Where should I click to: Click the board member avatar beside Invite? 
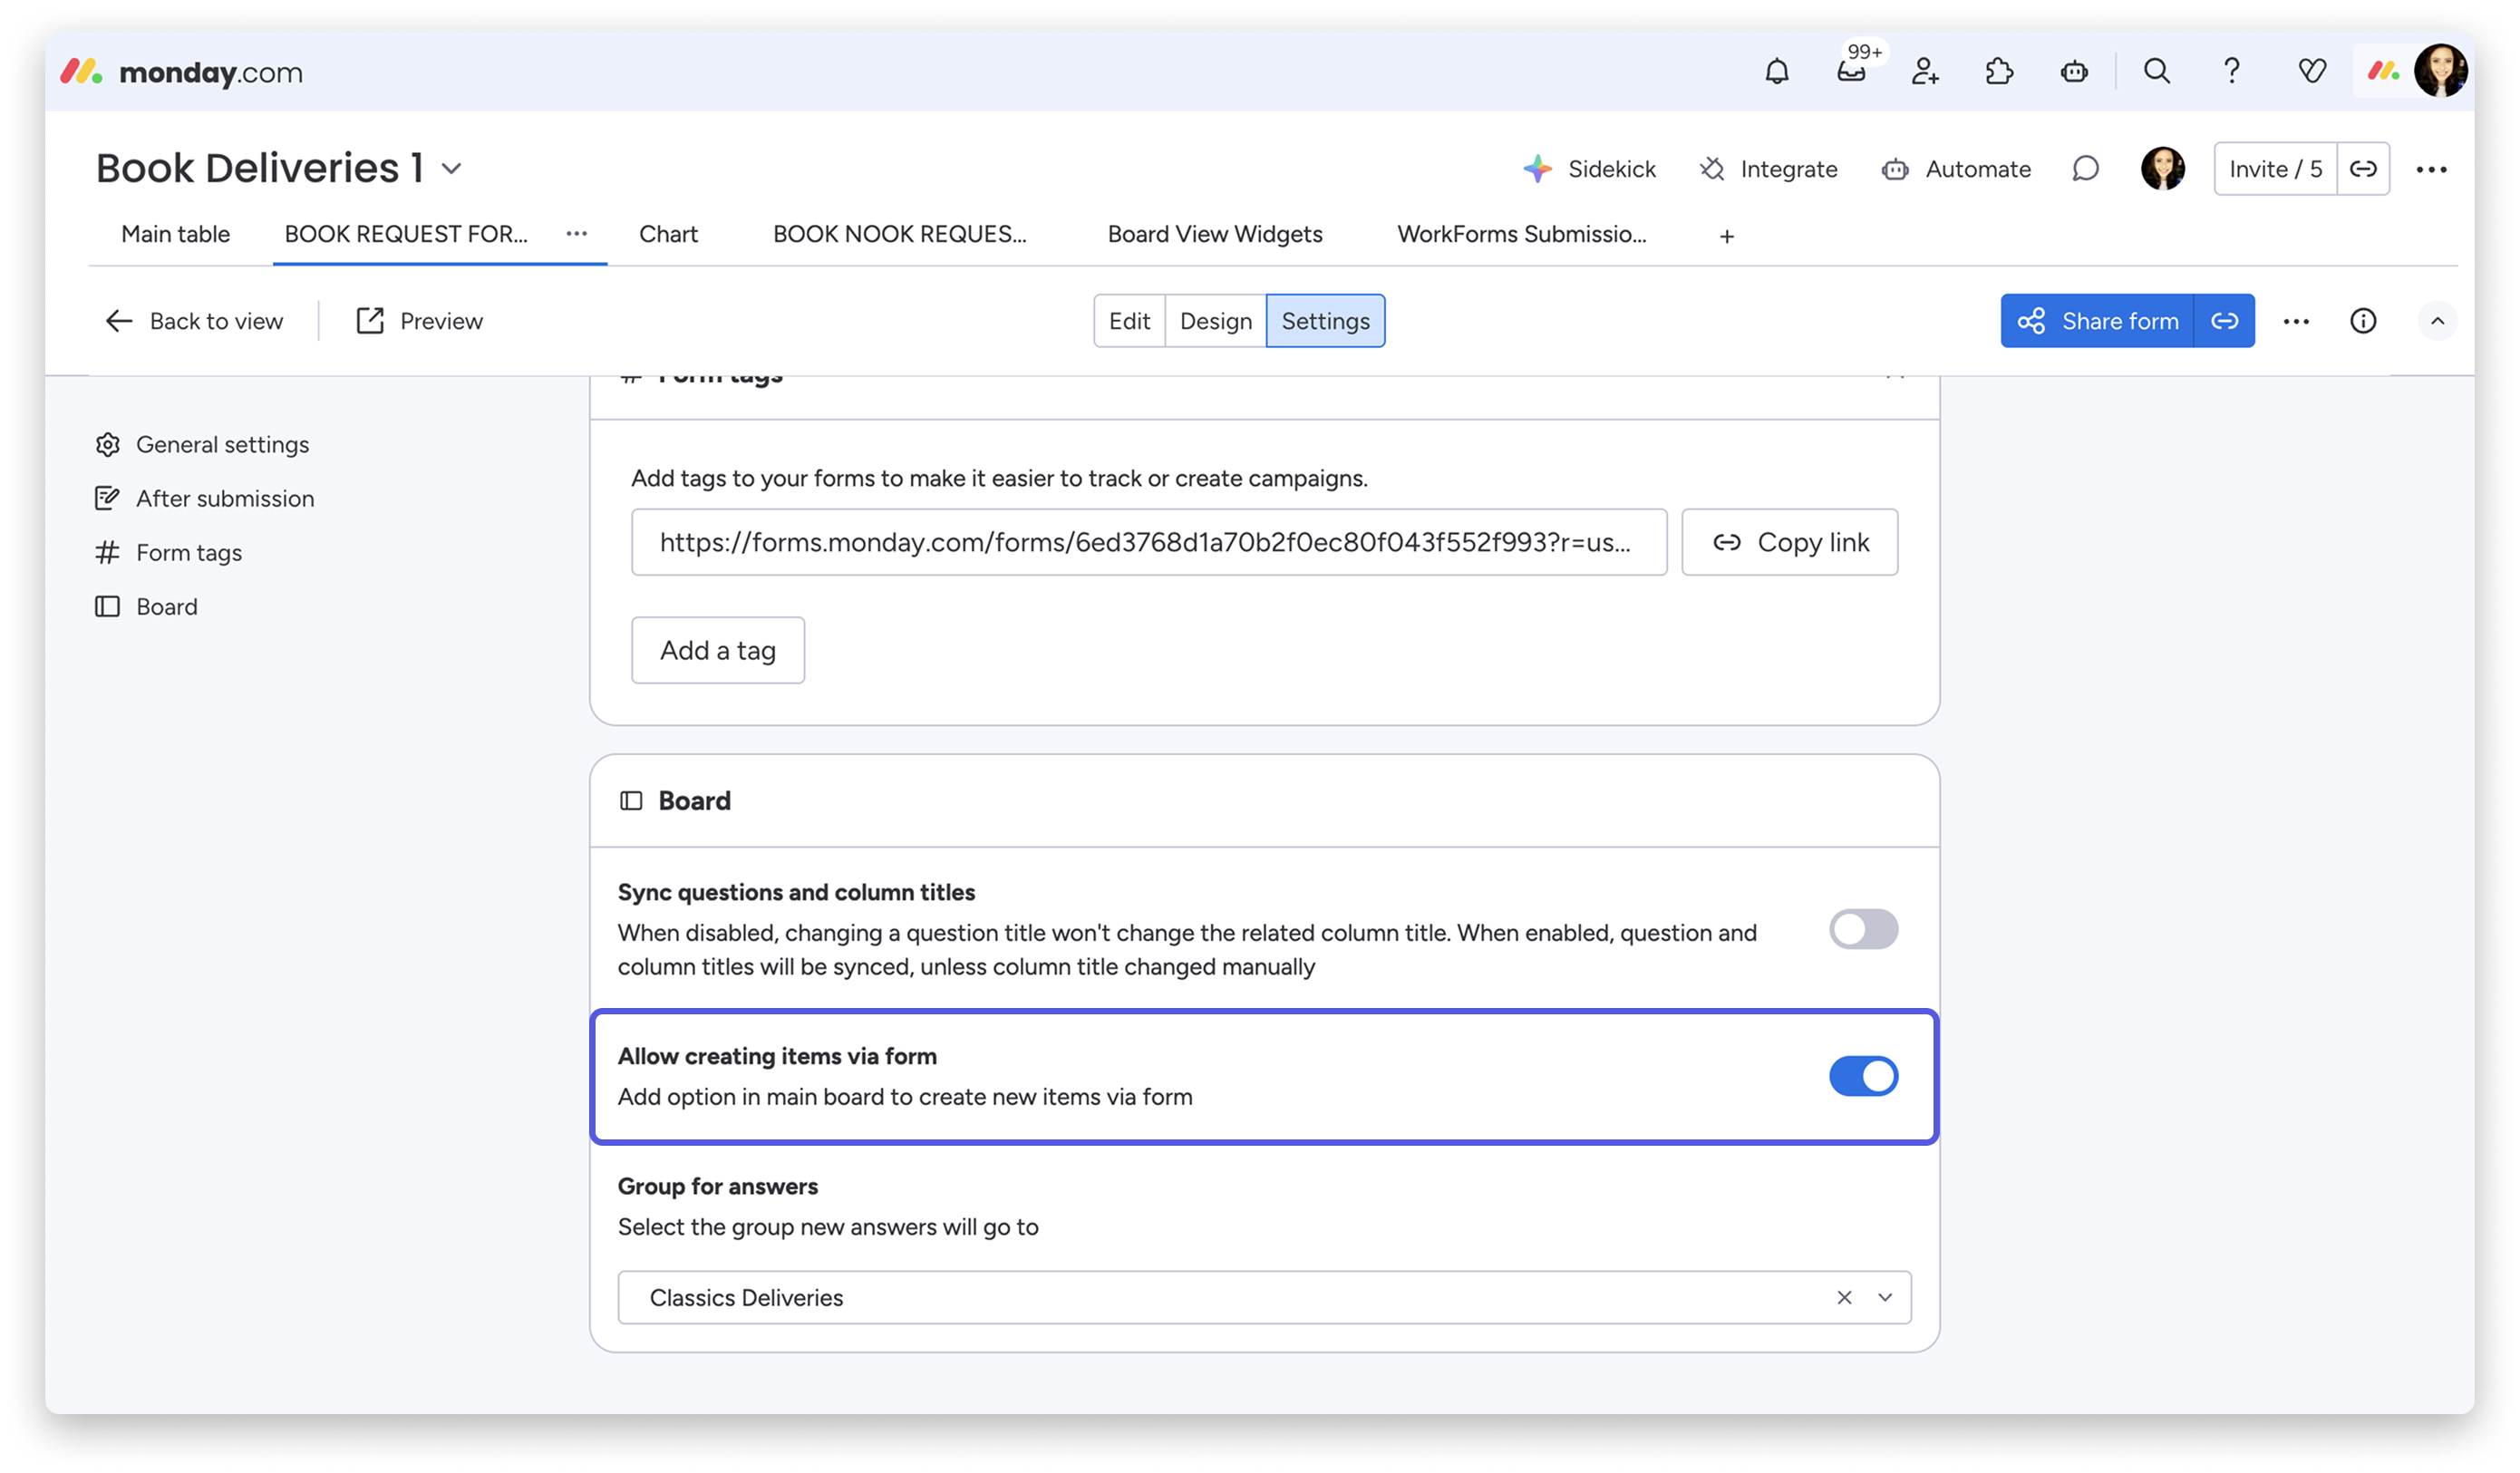(2163, 169)
